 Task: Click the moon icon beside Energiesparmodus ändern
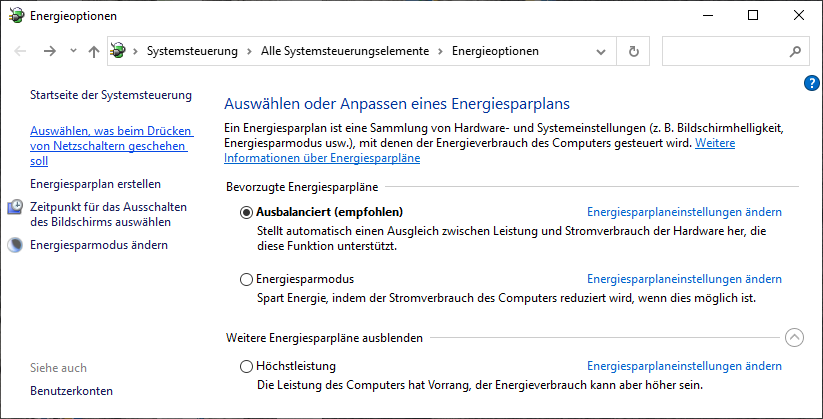click(x=15, y=245)
